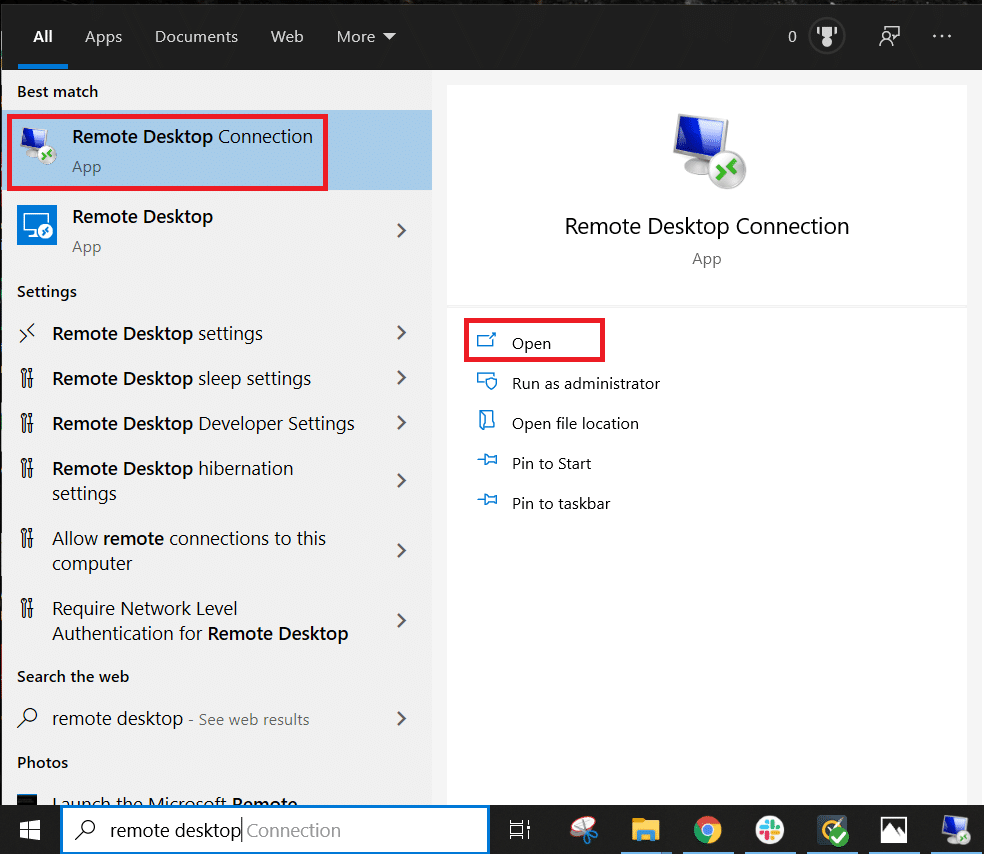The width and height of the screenshot is (984, 854).
Task: Open Remote Desktop Connection from the taskbar
Action: 955,830
